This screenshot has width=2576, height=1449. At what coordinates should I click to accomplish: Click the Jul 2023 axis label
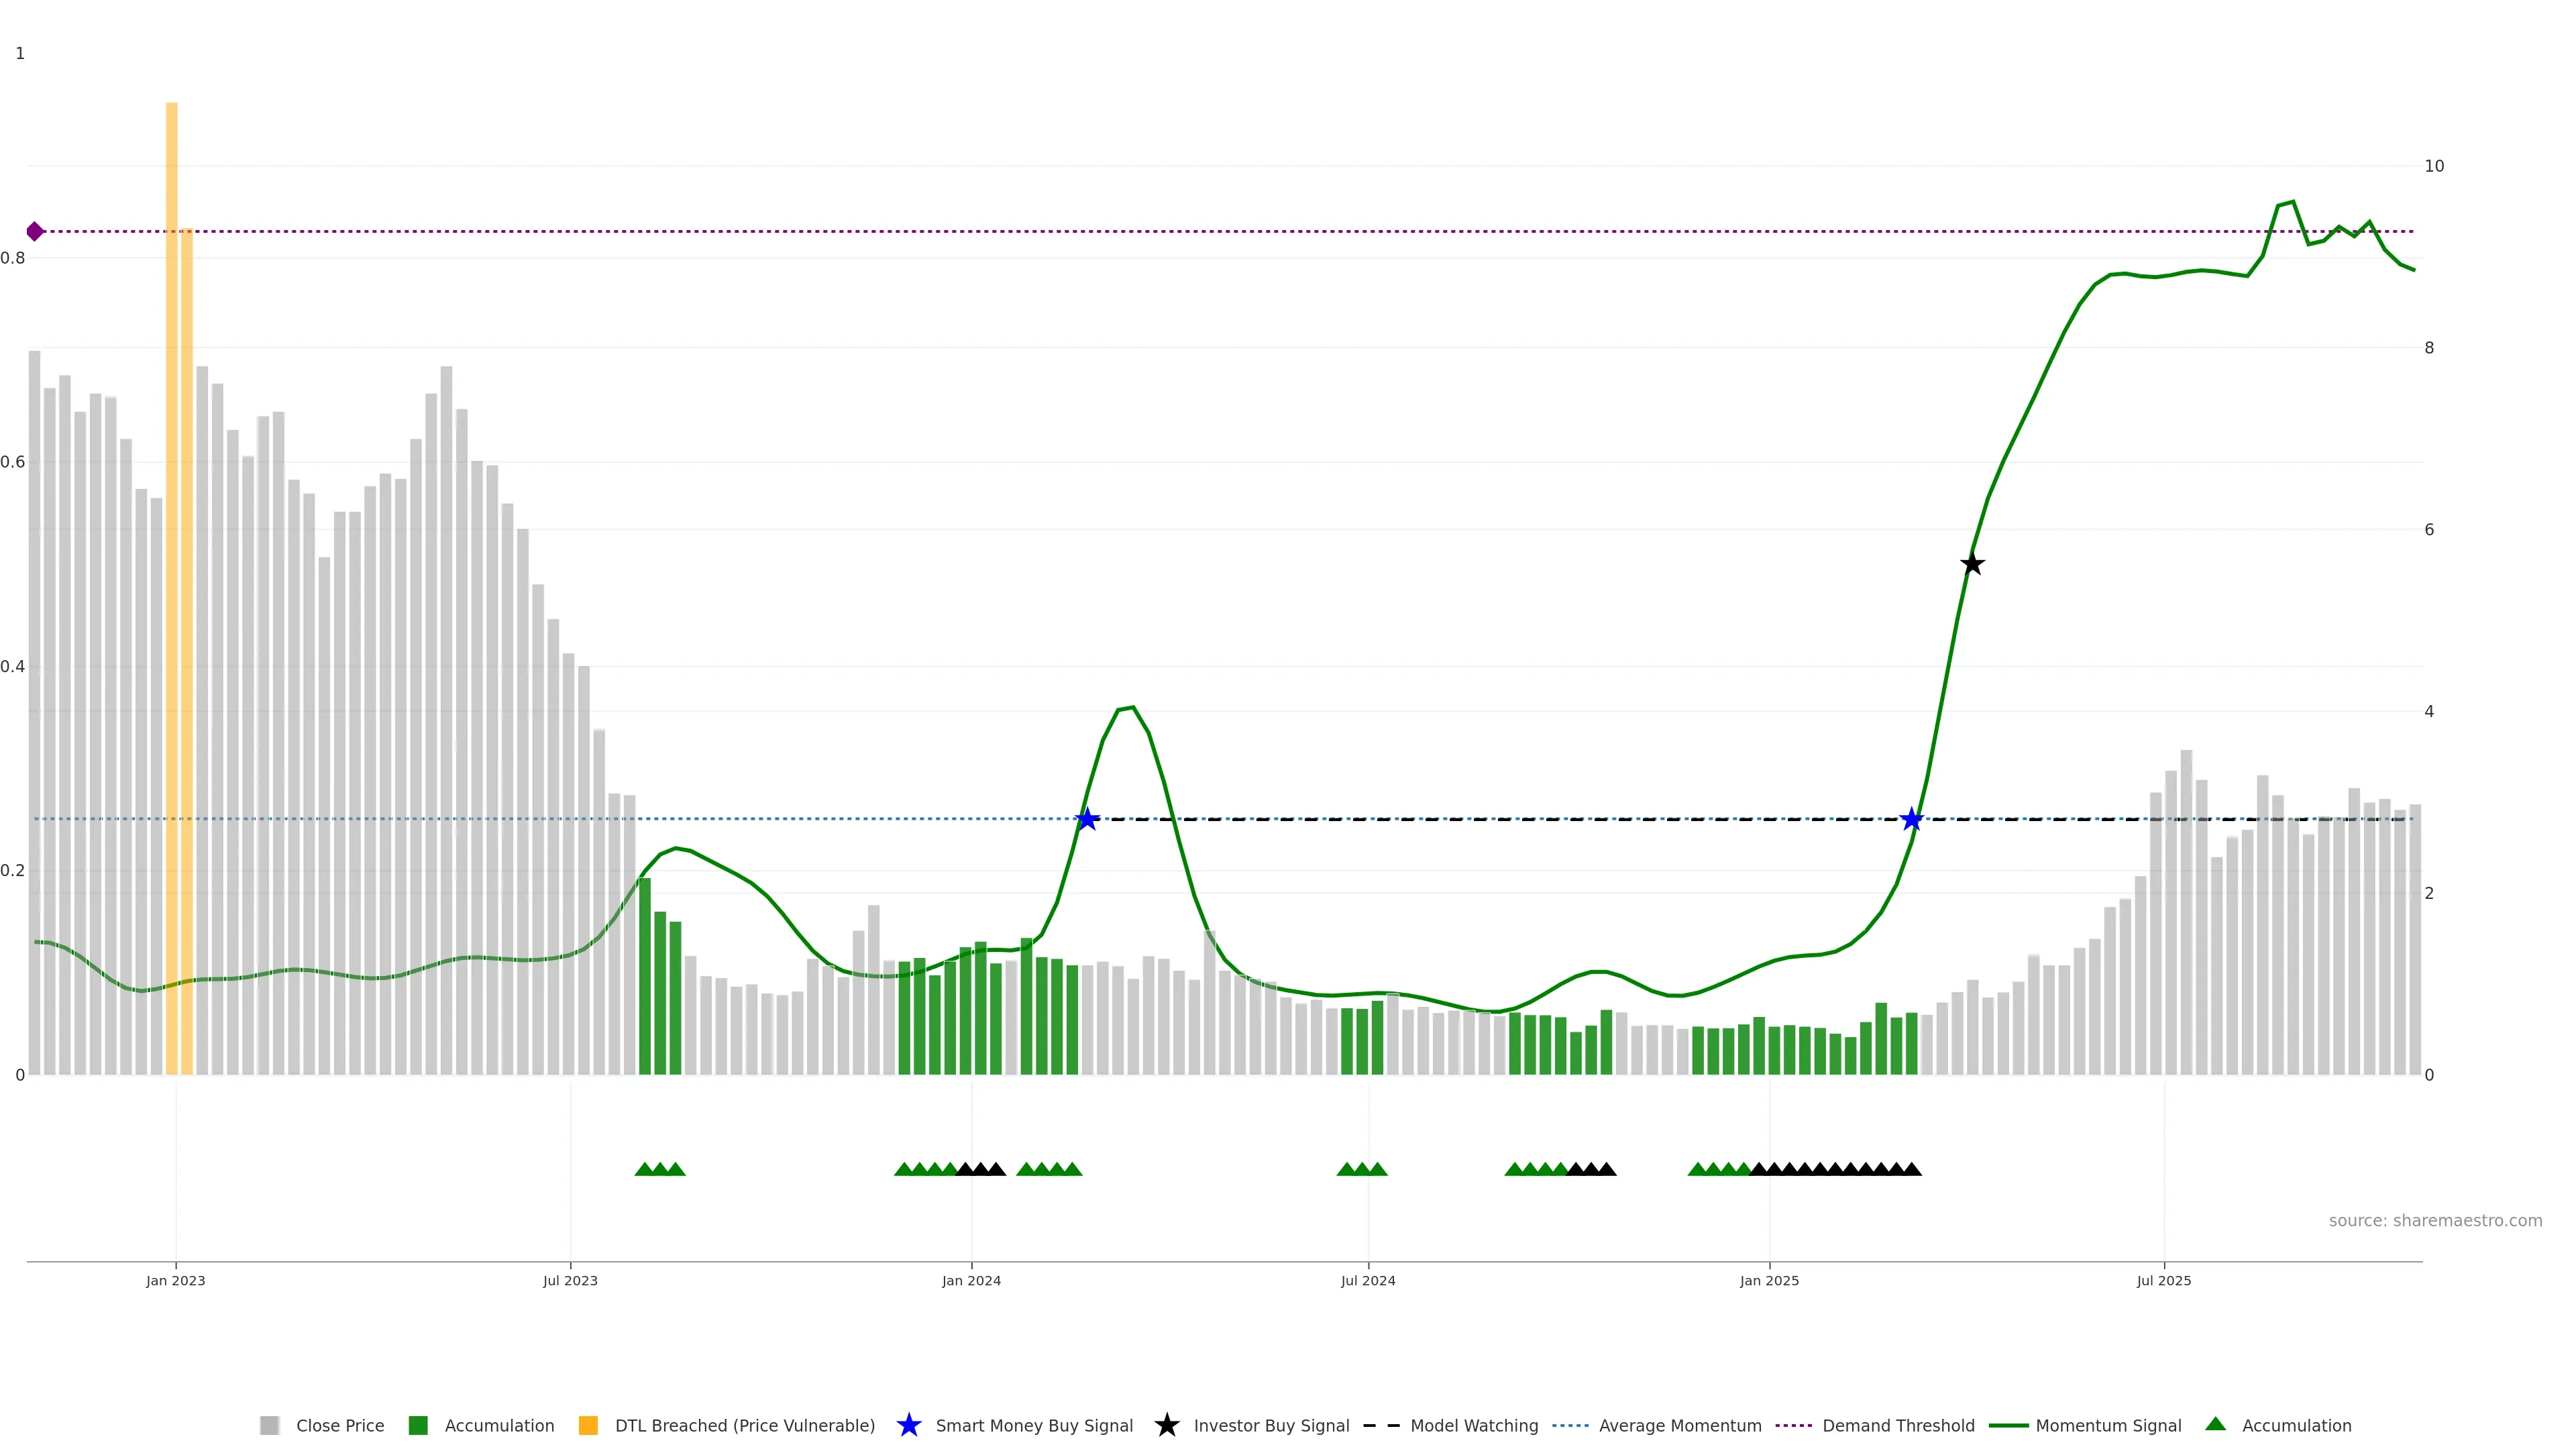pos(570,1280)
